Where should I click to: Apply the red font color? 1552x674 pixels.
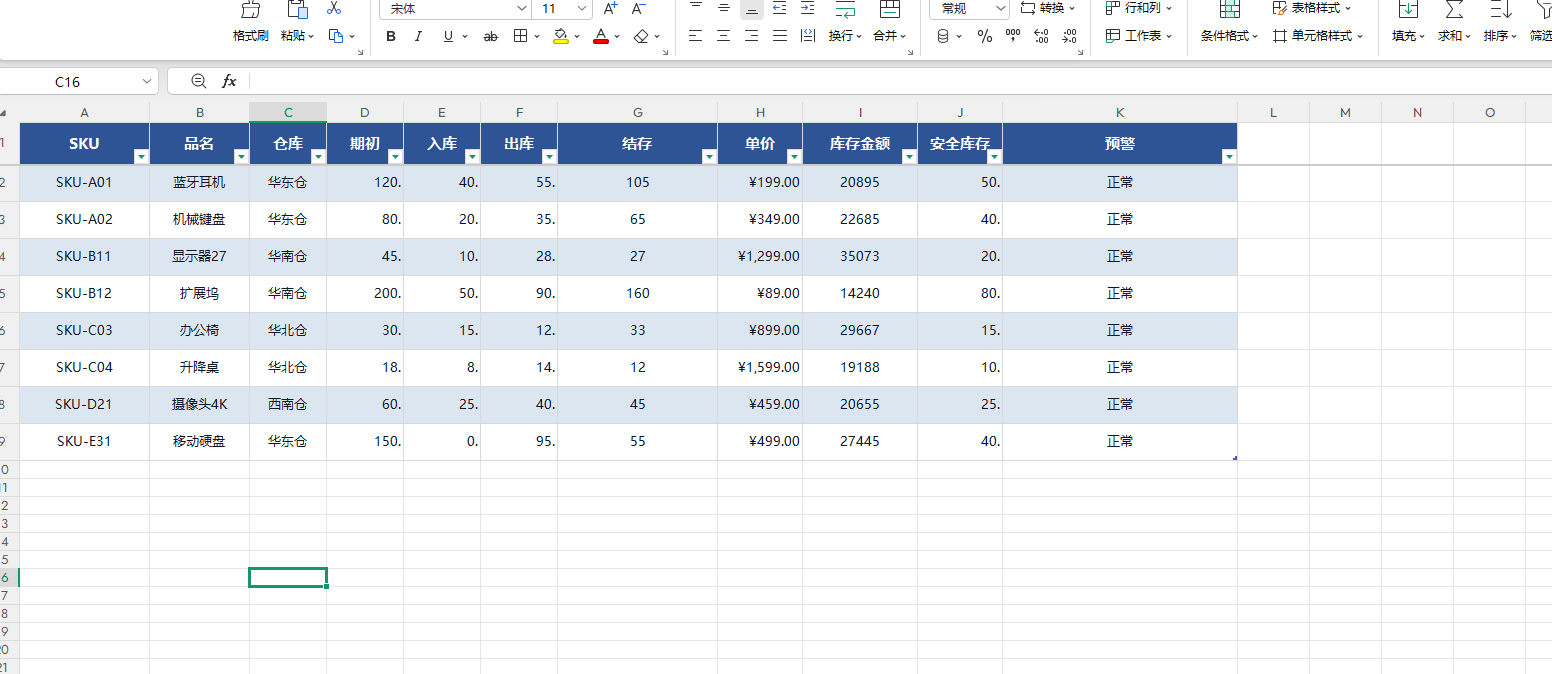pos(601,36)
